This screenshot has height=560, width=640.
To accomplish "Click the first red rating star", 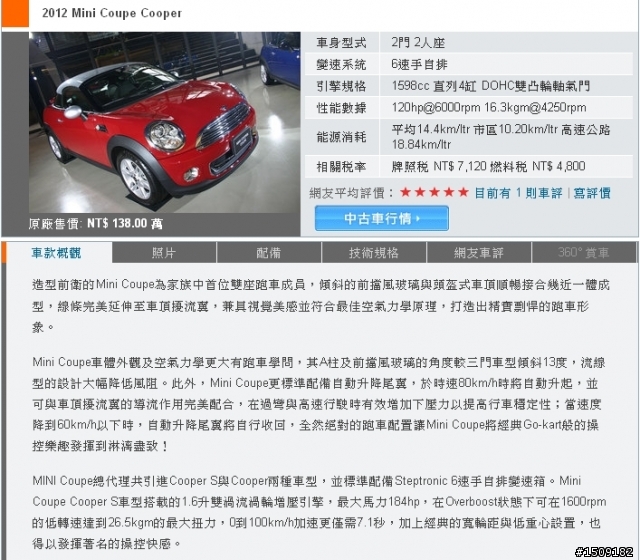I will (405, 192).
